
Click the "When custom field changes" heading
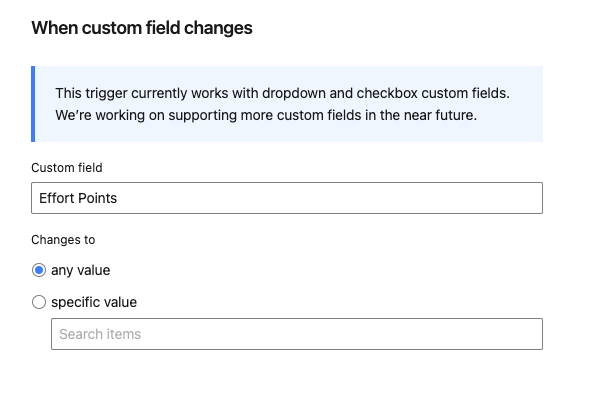[142, 28]
